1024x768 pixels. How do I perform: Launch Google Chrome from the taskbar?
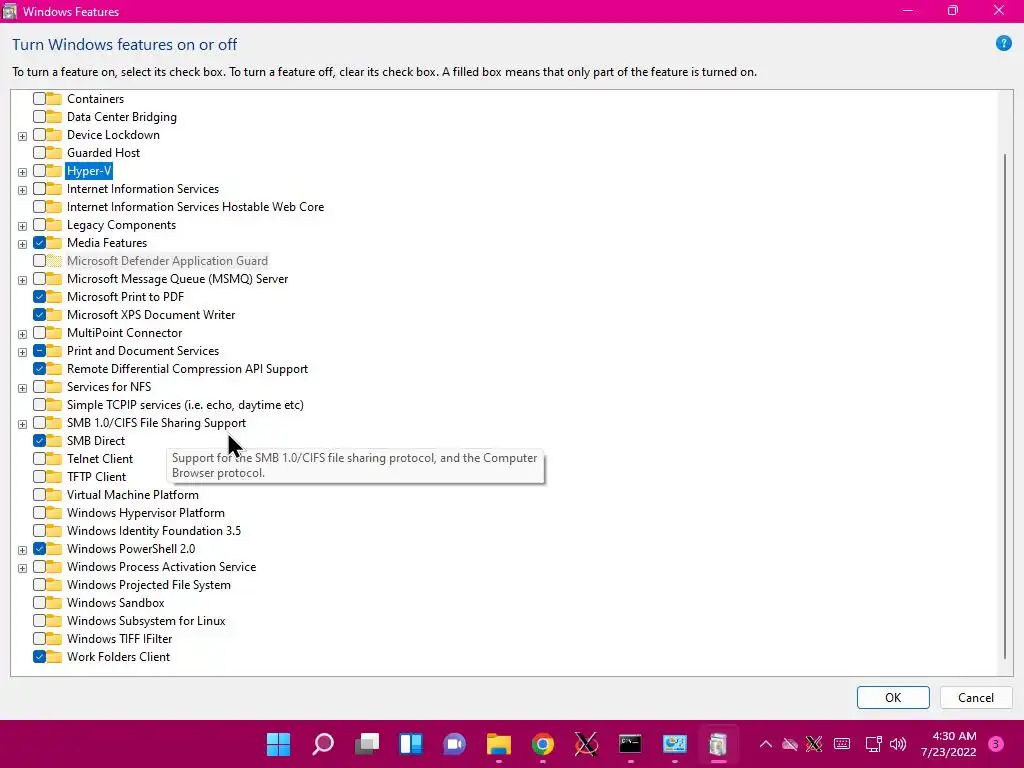tap(543, 744)
